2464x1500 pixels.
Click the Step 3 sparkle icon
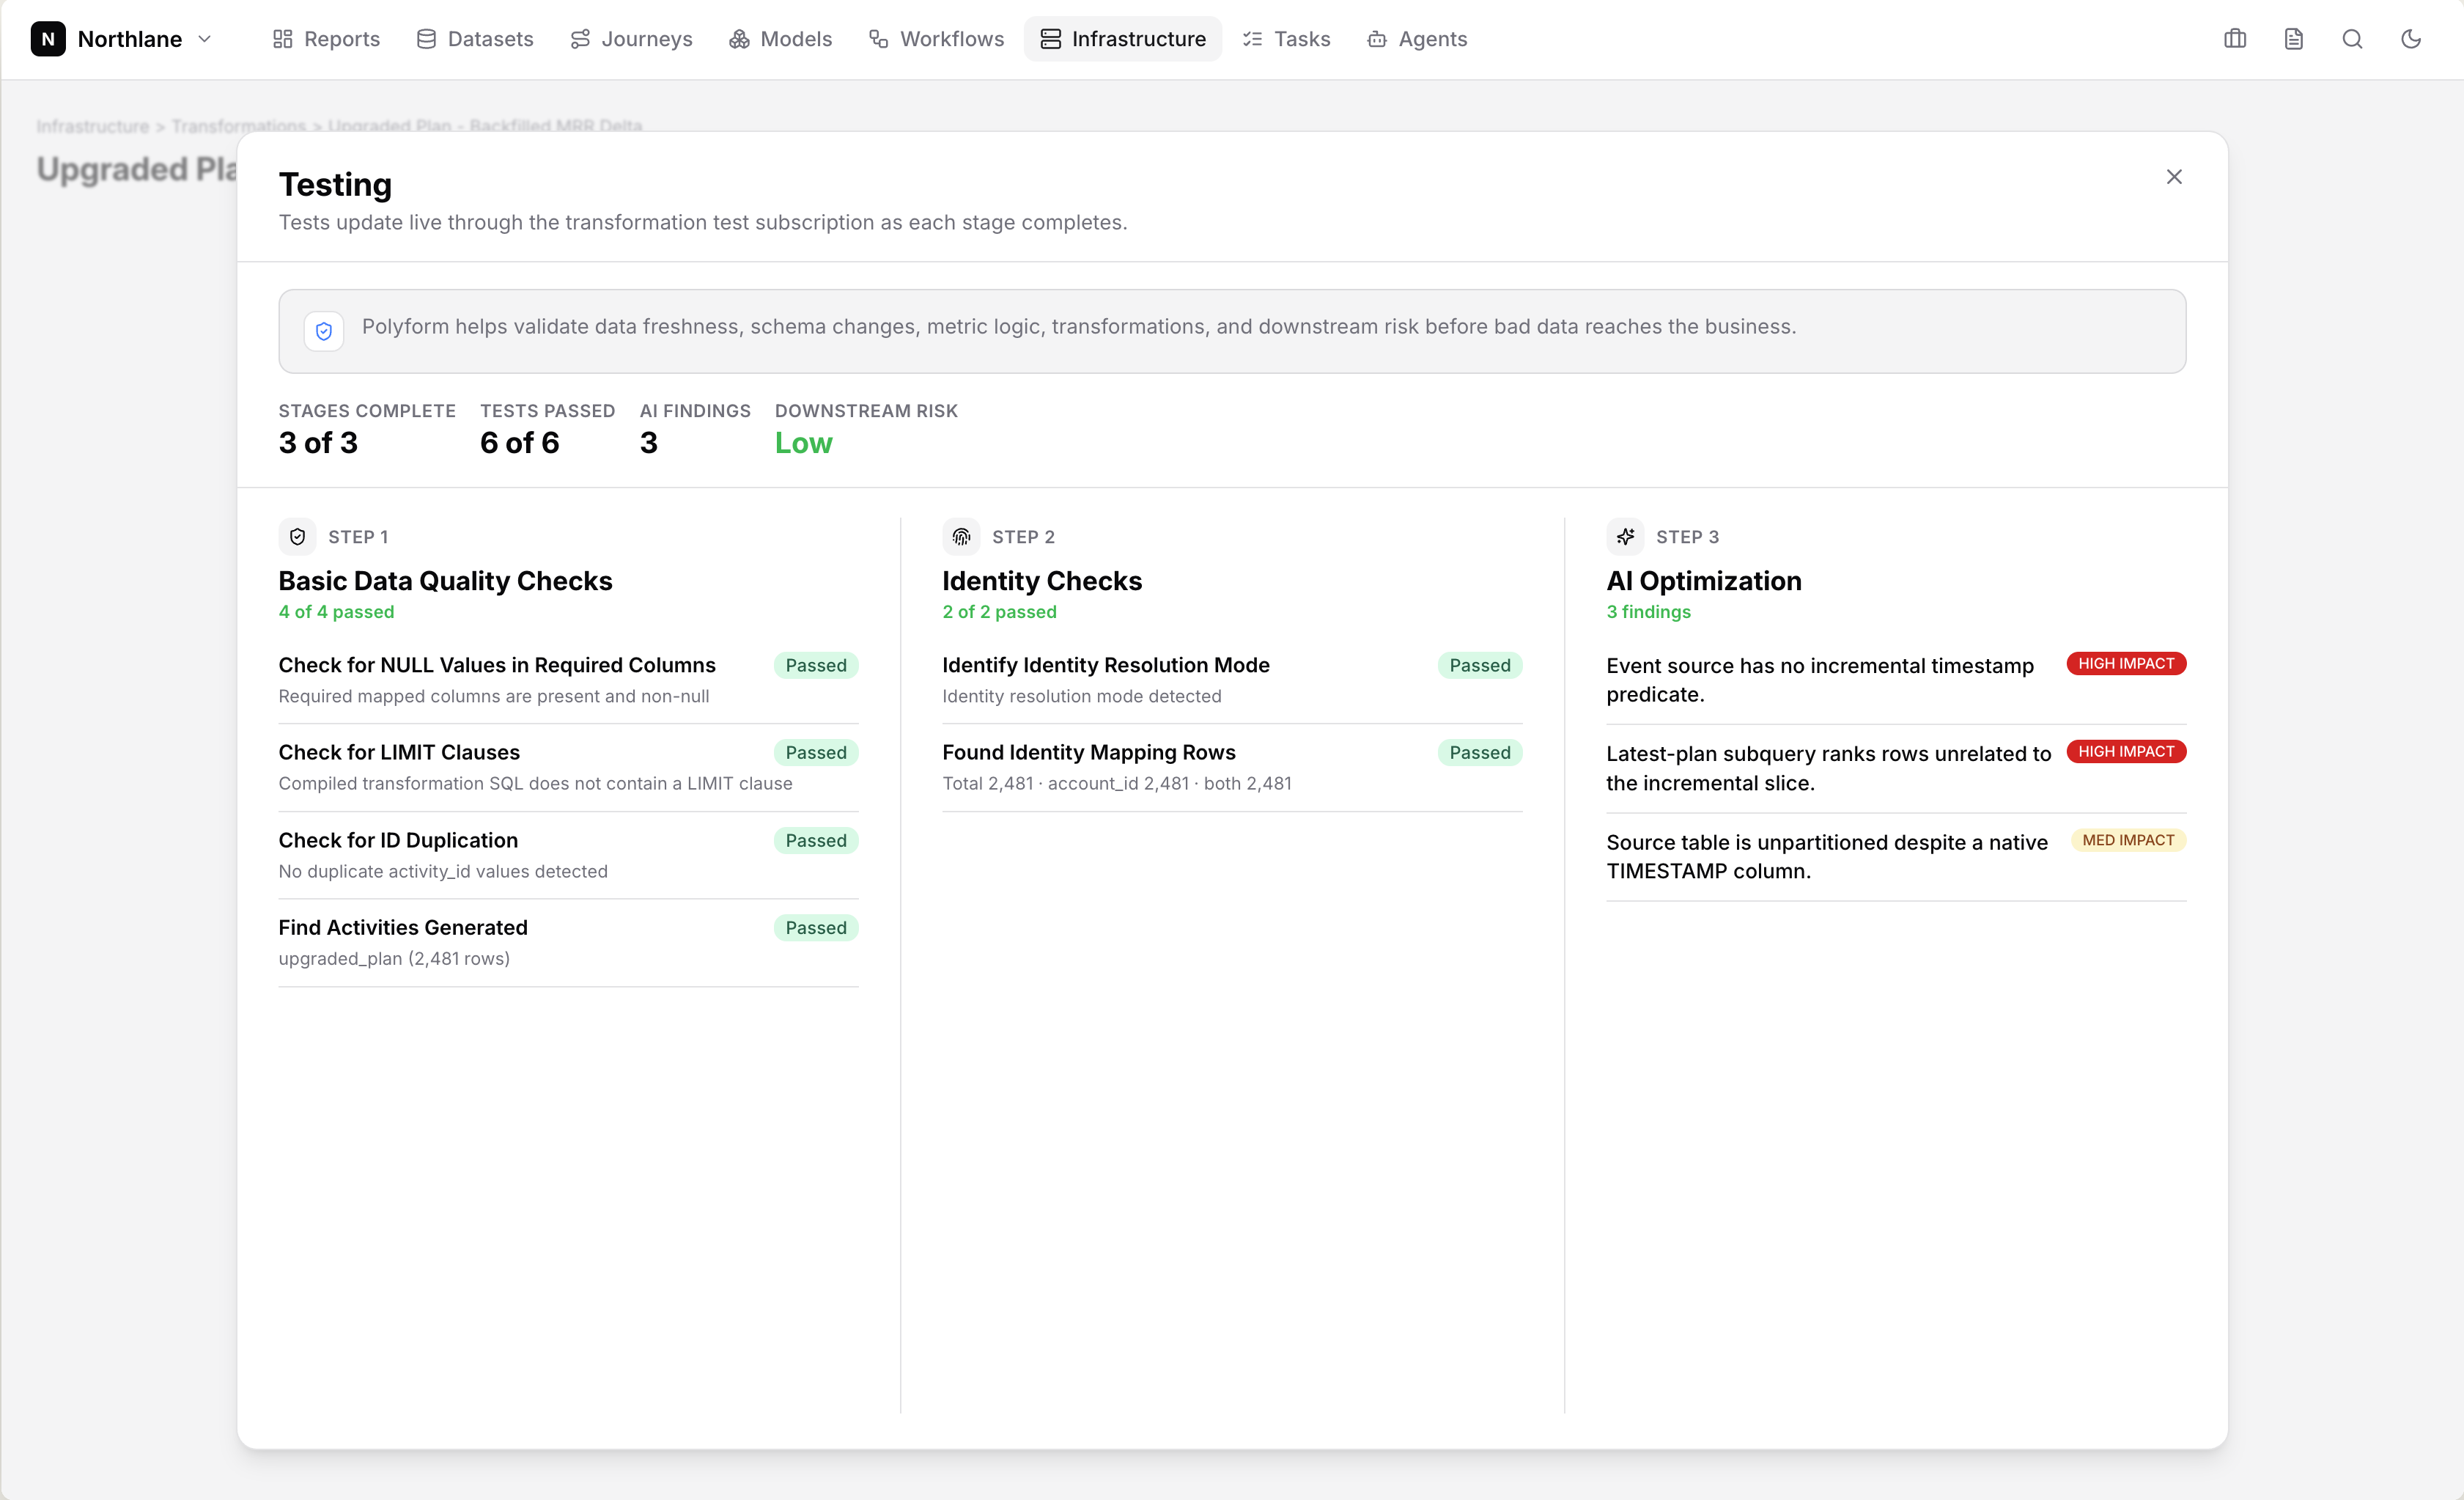(1625, 537)
